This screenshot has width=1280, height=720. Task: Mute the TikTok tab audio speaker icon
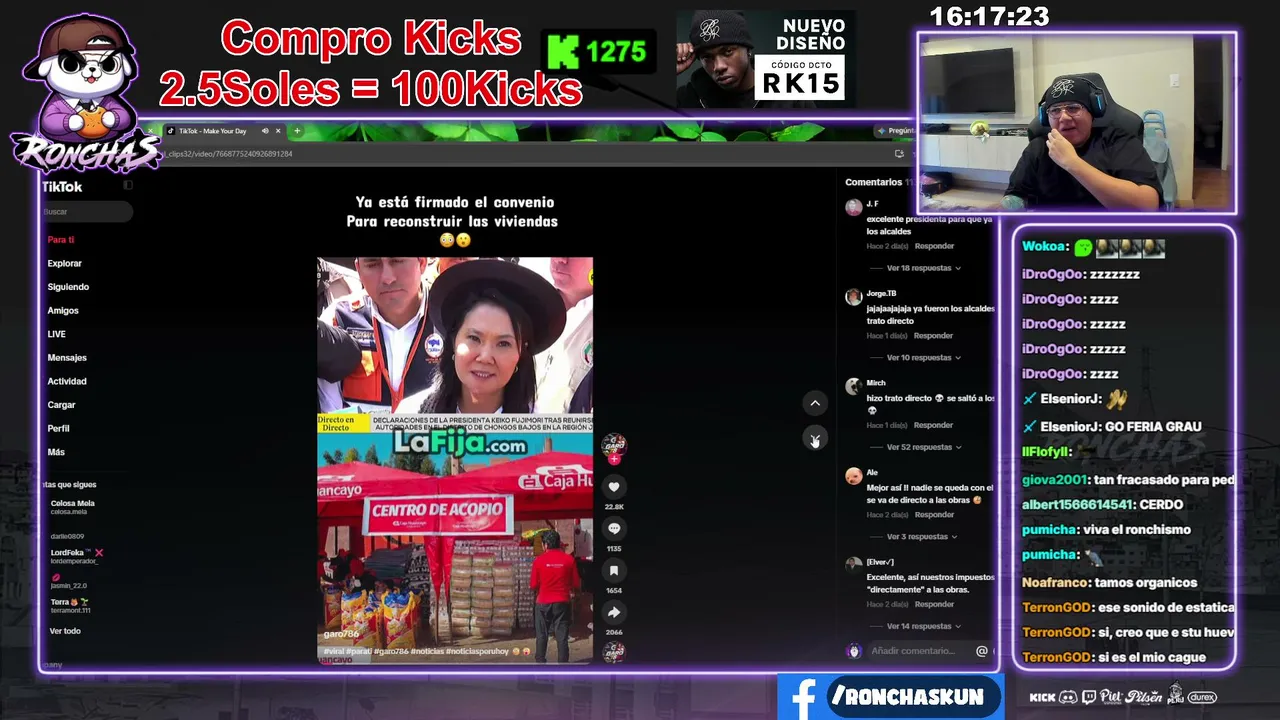tap(265, 131)
